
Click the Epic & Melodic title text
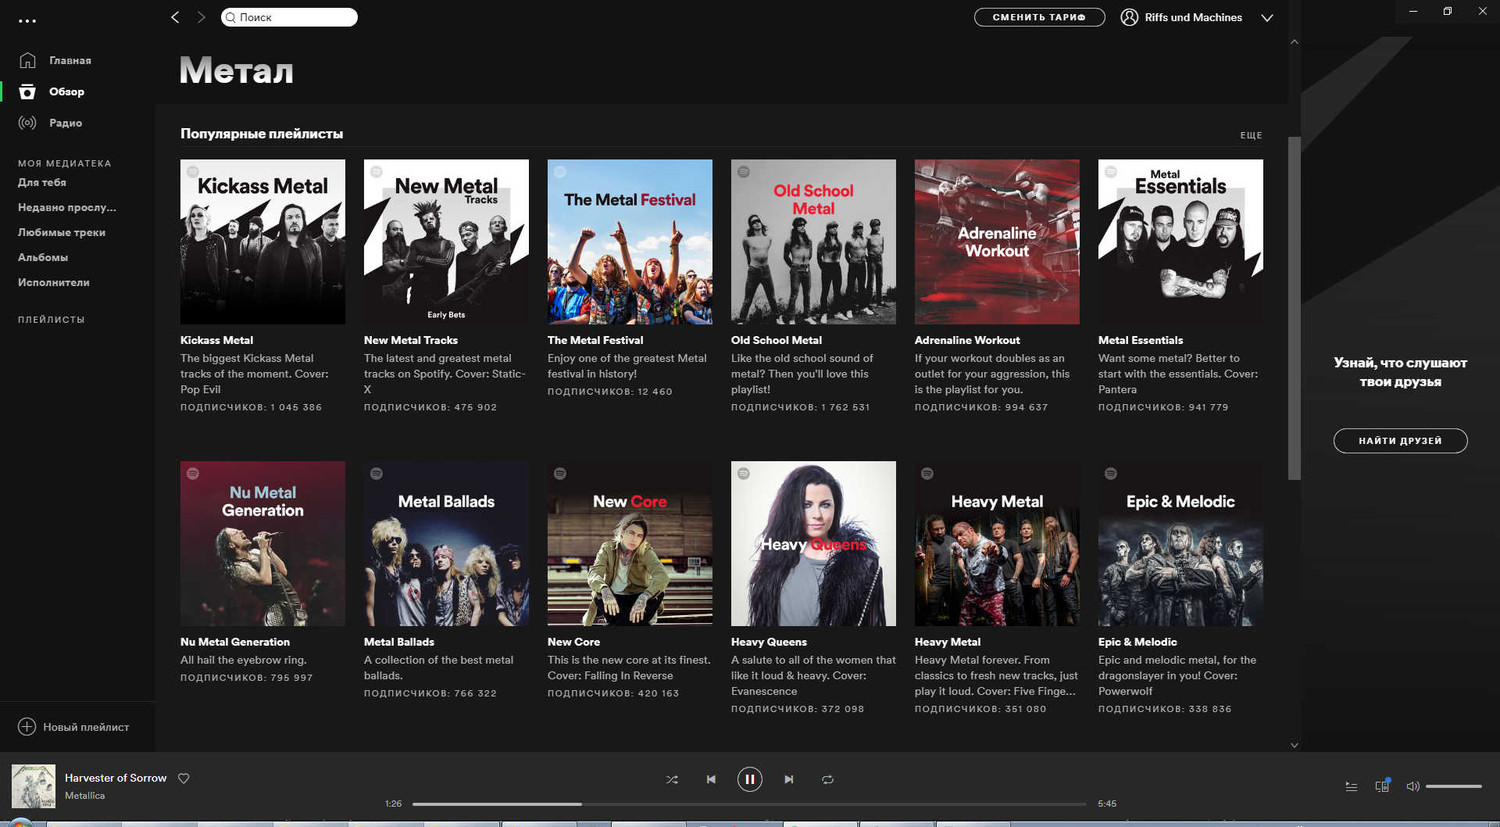coord(1137,642)
